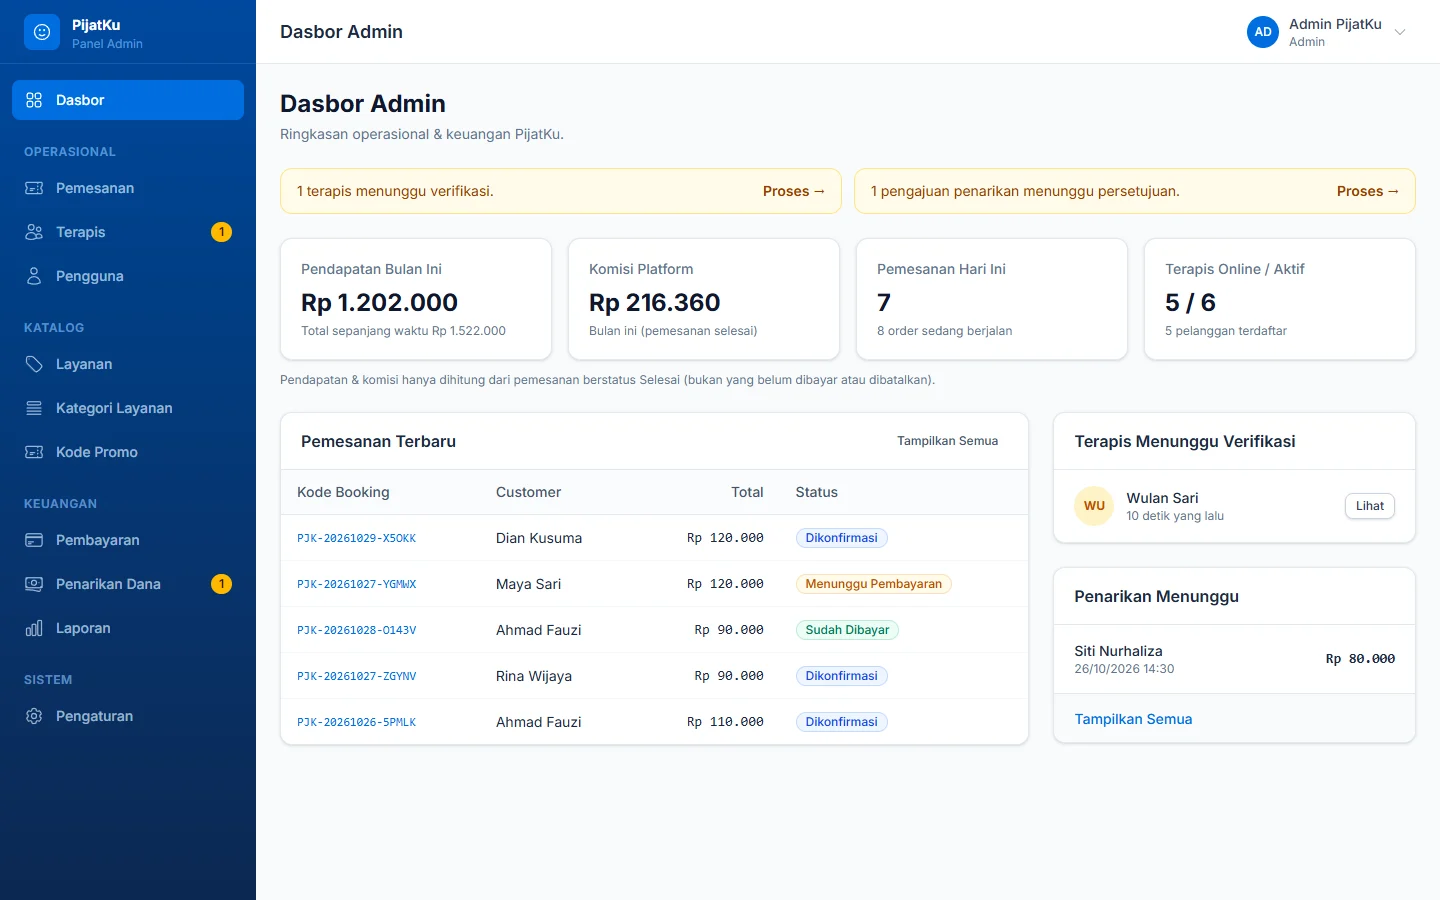Image resolution: width=1440 pixels, height=900 pixels.
Task: Expand the Admin PijatKu account dropdown chevron
Action: 1400,32
